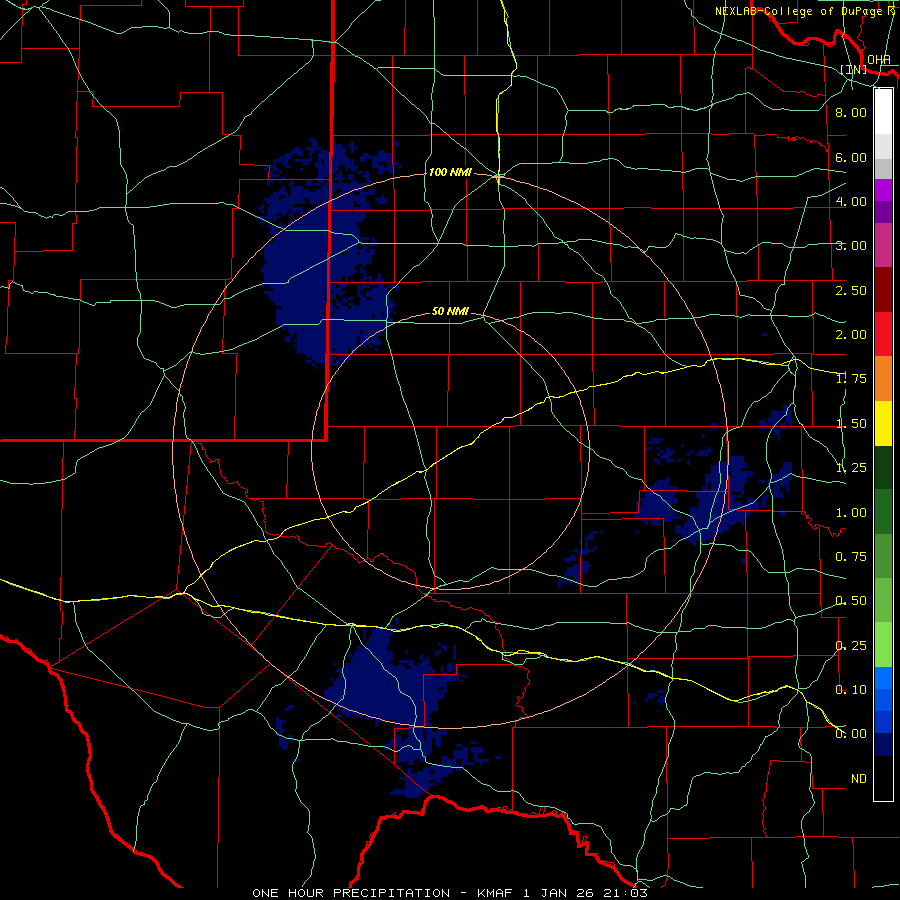This screenshot has width=900, height=900.
Task: Click the 2.00 legend label
Action: [850, 335]
